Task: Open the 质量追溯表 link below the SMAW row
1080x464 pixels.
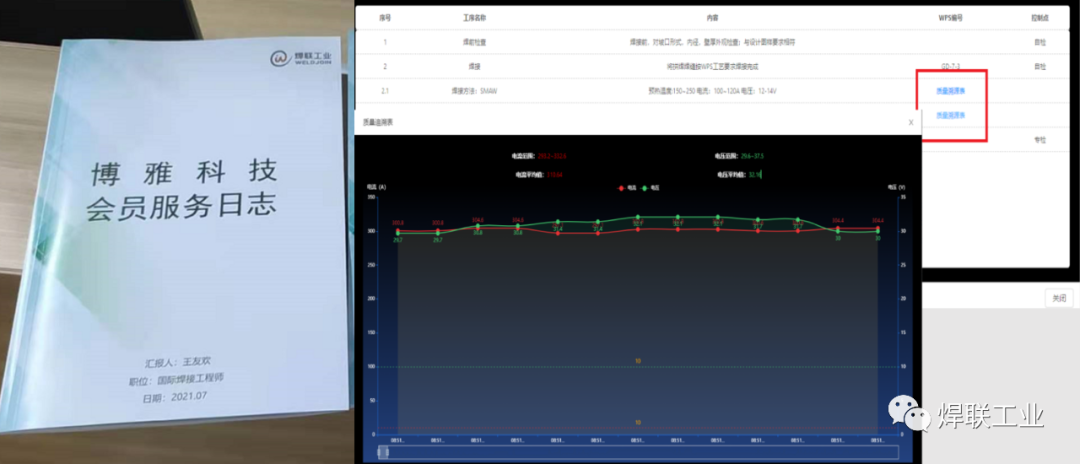Action: click(x=951, y=115)
